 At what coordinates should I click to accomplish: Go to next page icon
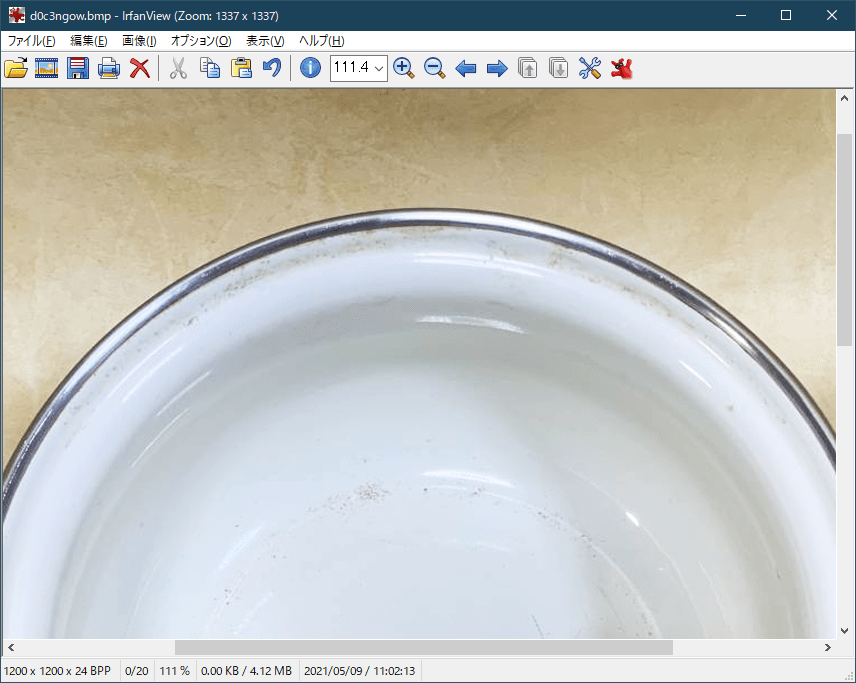[558, 68]
